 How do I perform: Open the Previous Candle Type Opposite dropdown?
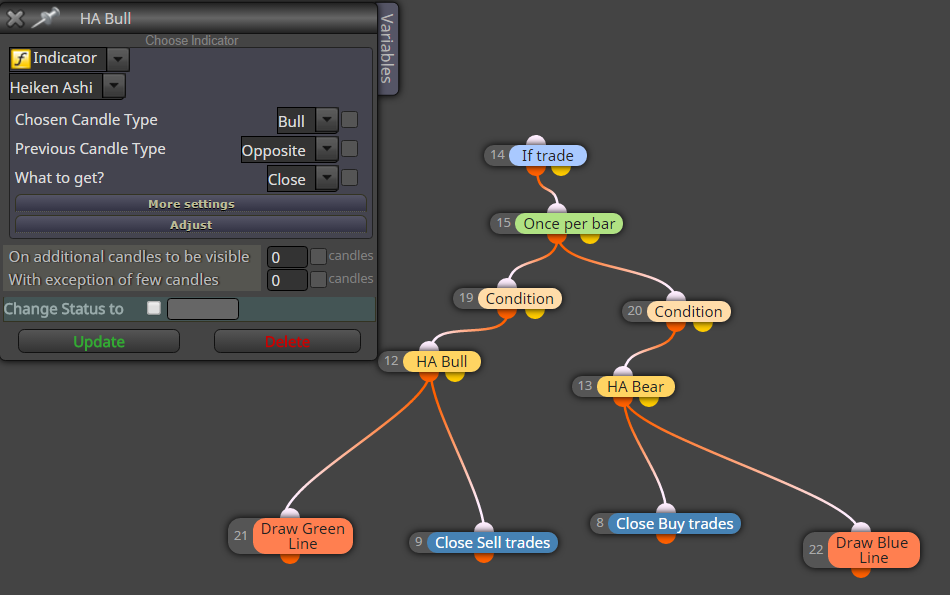(x=327, y=148)
